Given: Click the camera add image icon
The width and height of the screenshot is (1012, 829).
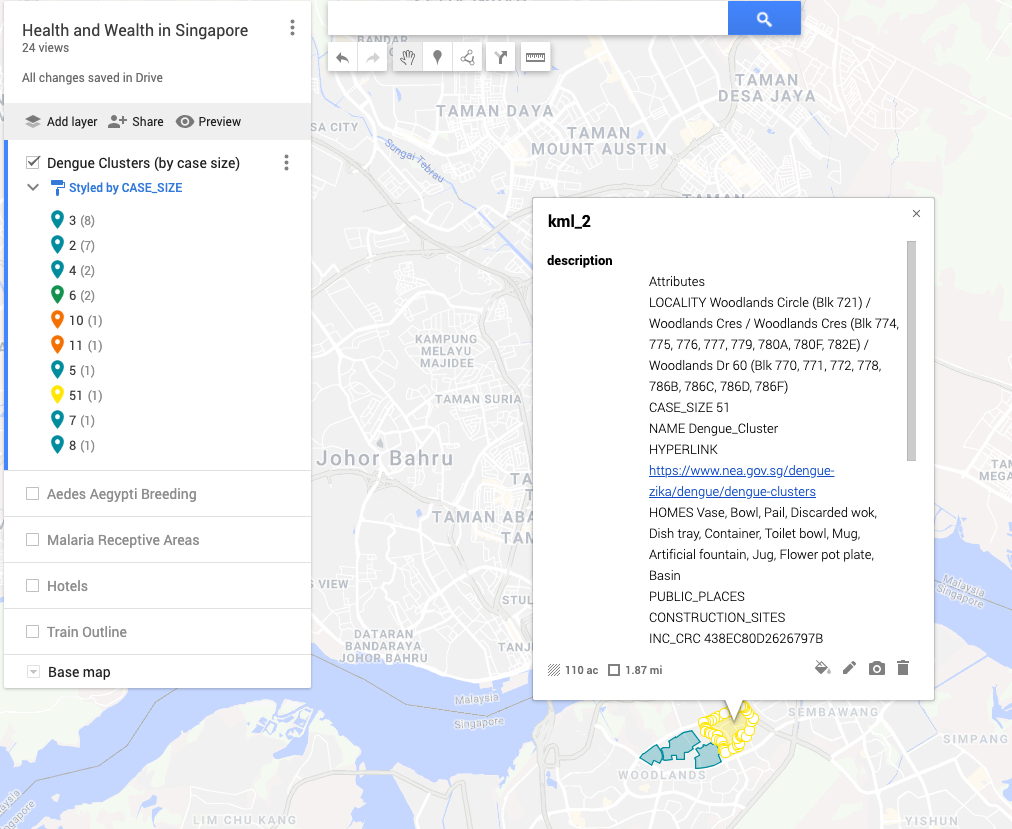Looking at the screenshot, I should click(x=876, y=668).
